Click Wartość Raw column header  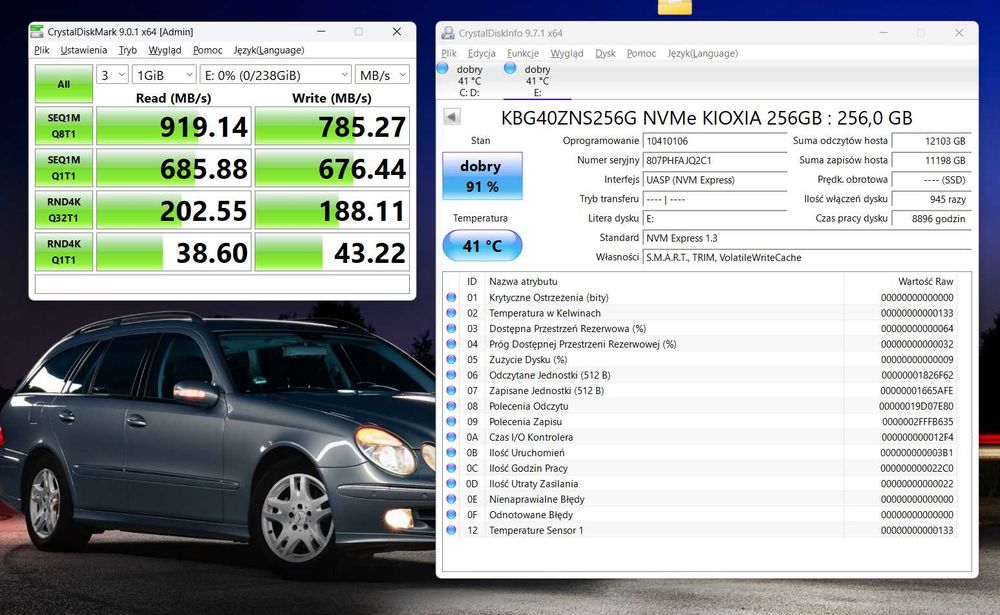tap(925, 281)
